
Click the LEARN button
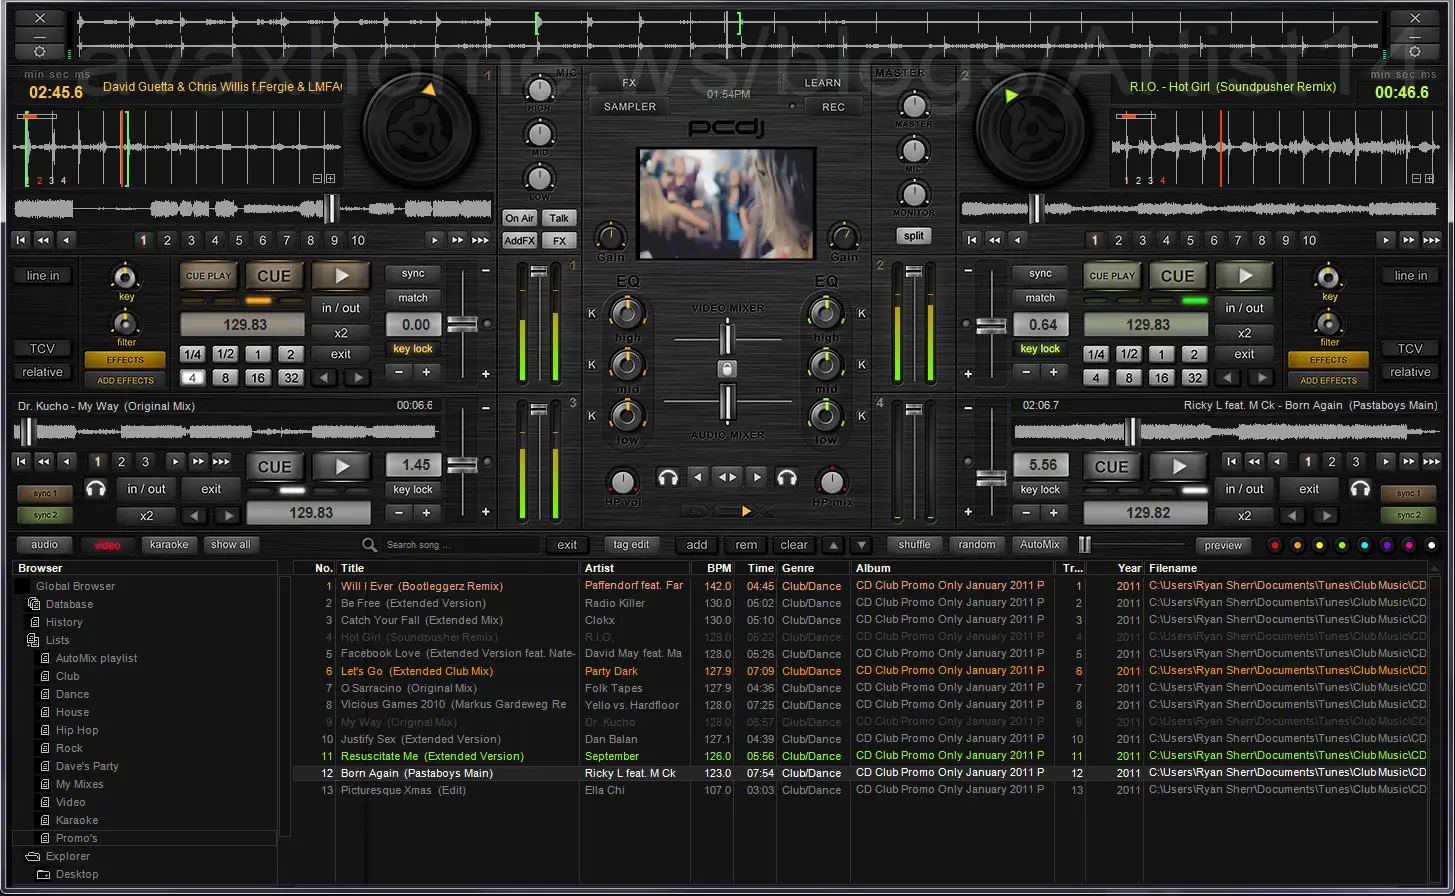tap(822, 83)
